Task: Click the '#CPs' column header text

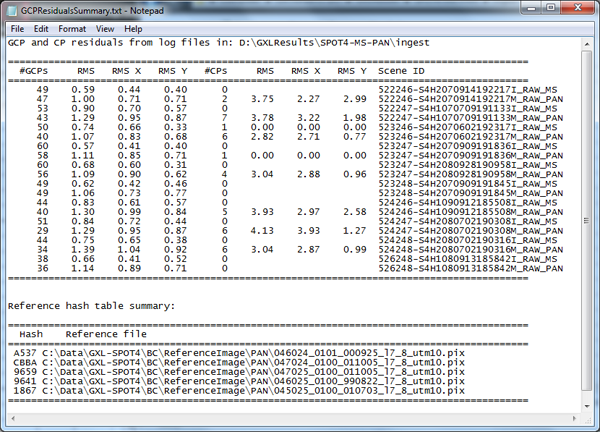Action: pos(216,71)
